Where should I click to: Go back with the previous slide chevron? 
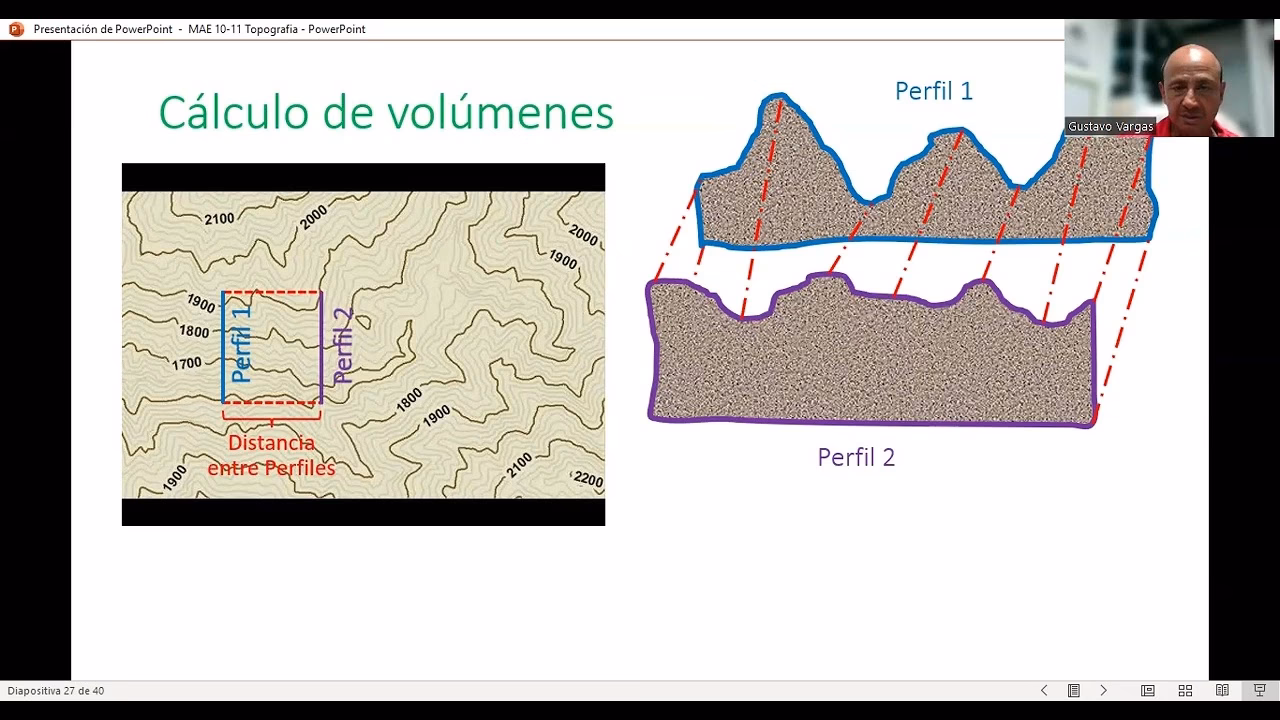tap(1044, 690)
